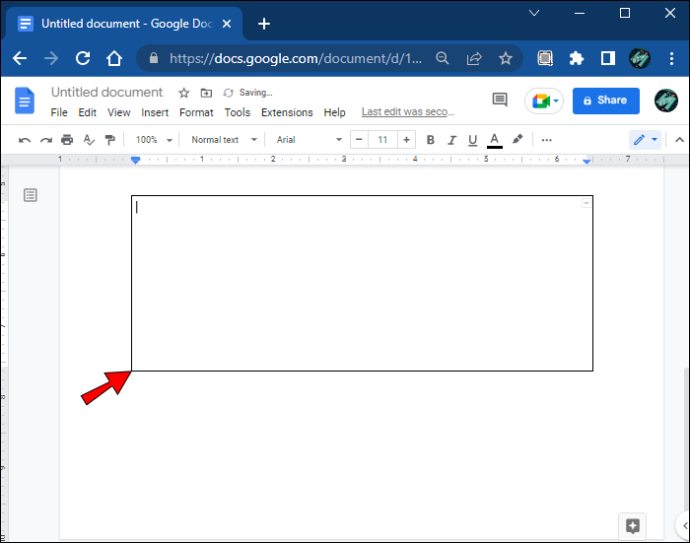Hide the menus with the up chevron
The image size is (690, 543).
click(679, 140)
